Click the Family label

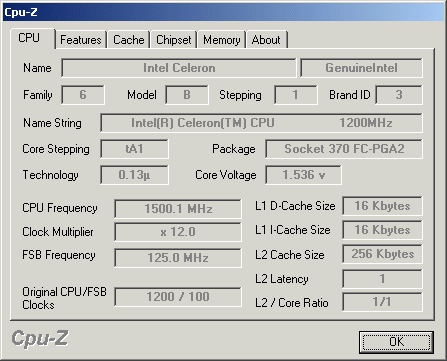(x=38, y=95)
